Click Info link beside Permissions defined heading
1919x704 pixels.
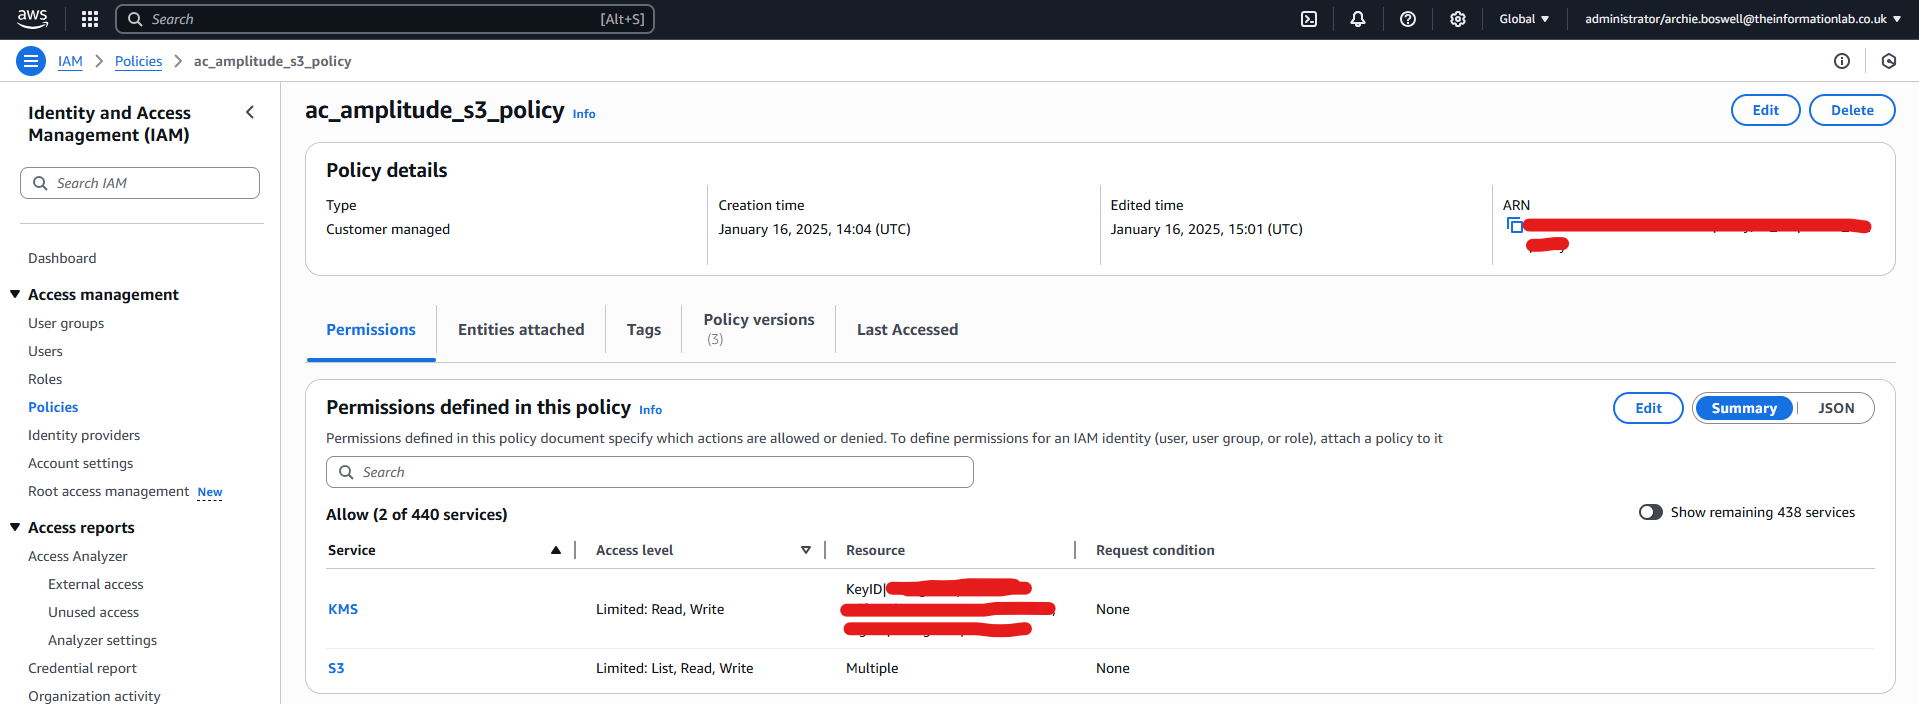tap(650, 410)
